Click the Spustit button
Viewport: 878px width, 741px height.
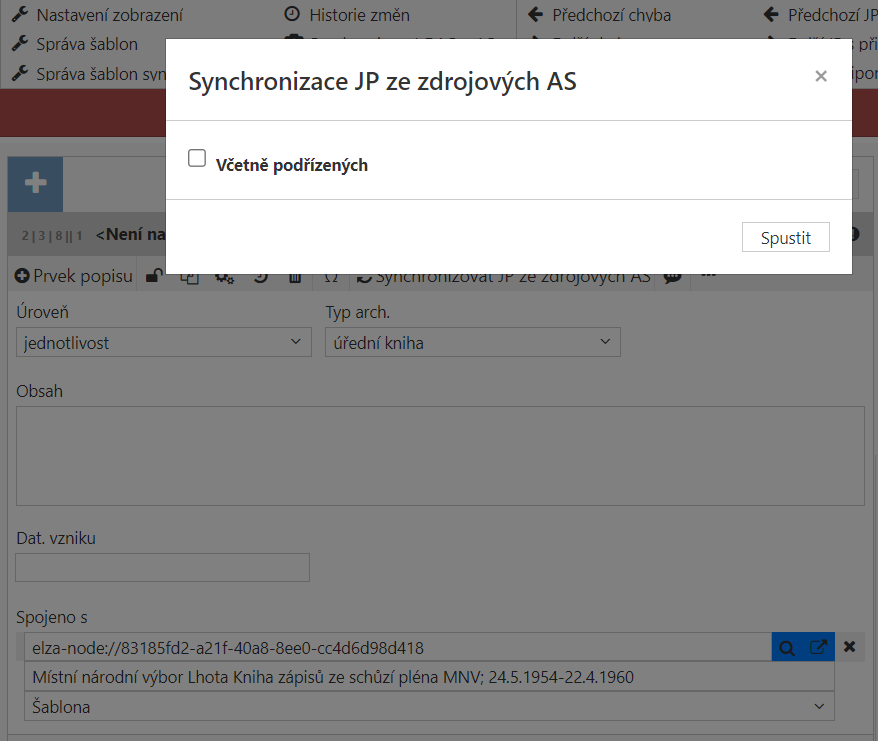[785, 237]
